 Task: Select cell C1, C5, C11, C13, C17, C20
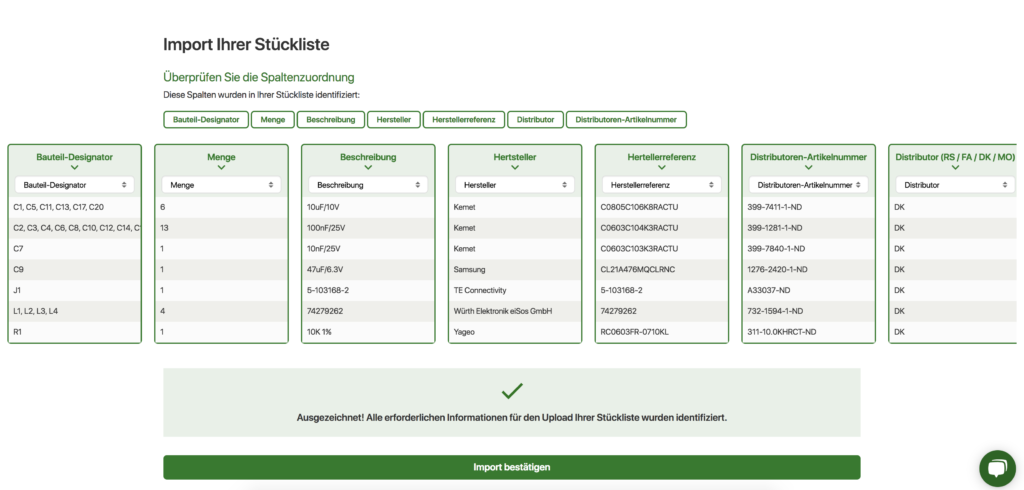(x=74, y=207)
